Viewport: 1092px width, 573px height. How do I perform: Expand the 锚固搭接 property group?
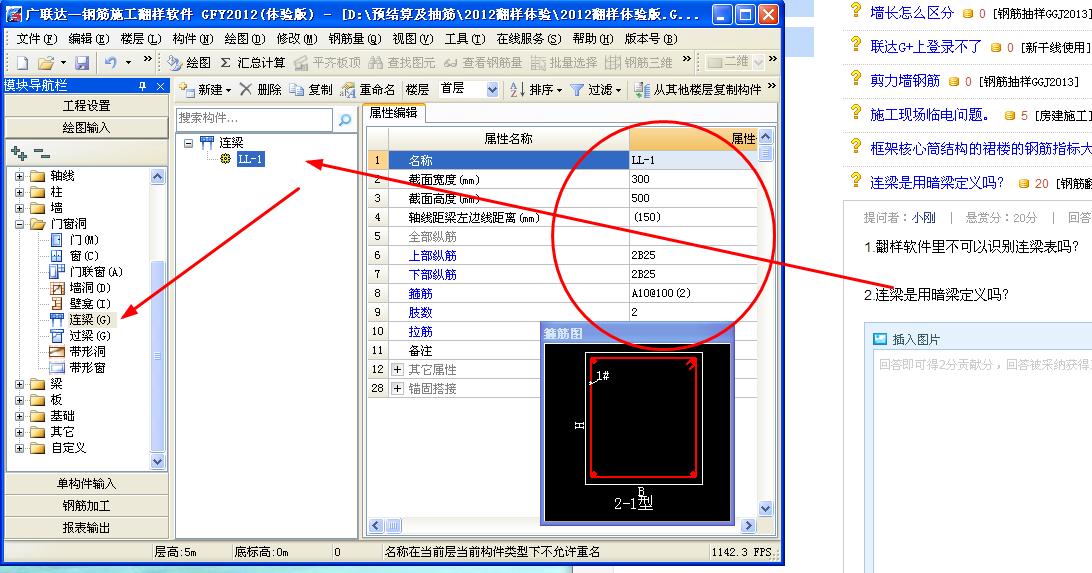pos(397,388)
